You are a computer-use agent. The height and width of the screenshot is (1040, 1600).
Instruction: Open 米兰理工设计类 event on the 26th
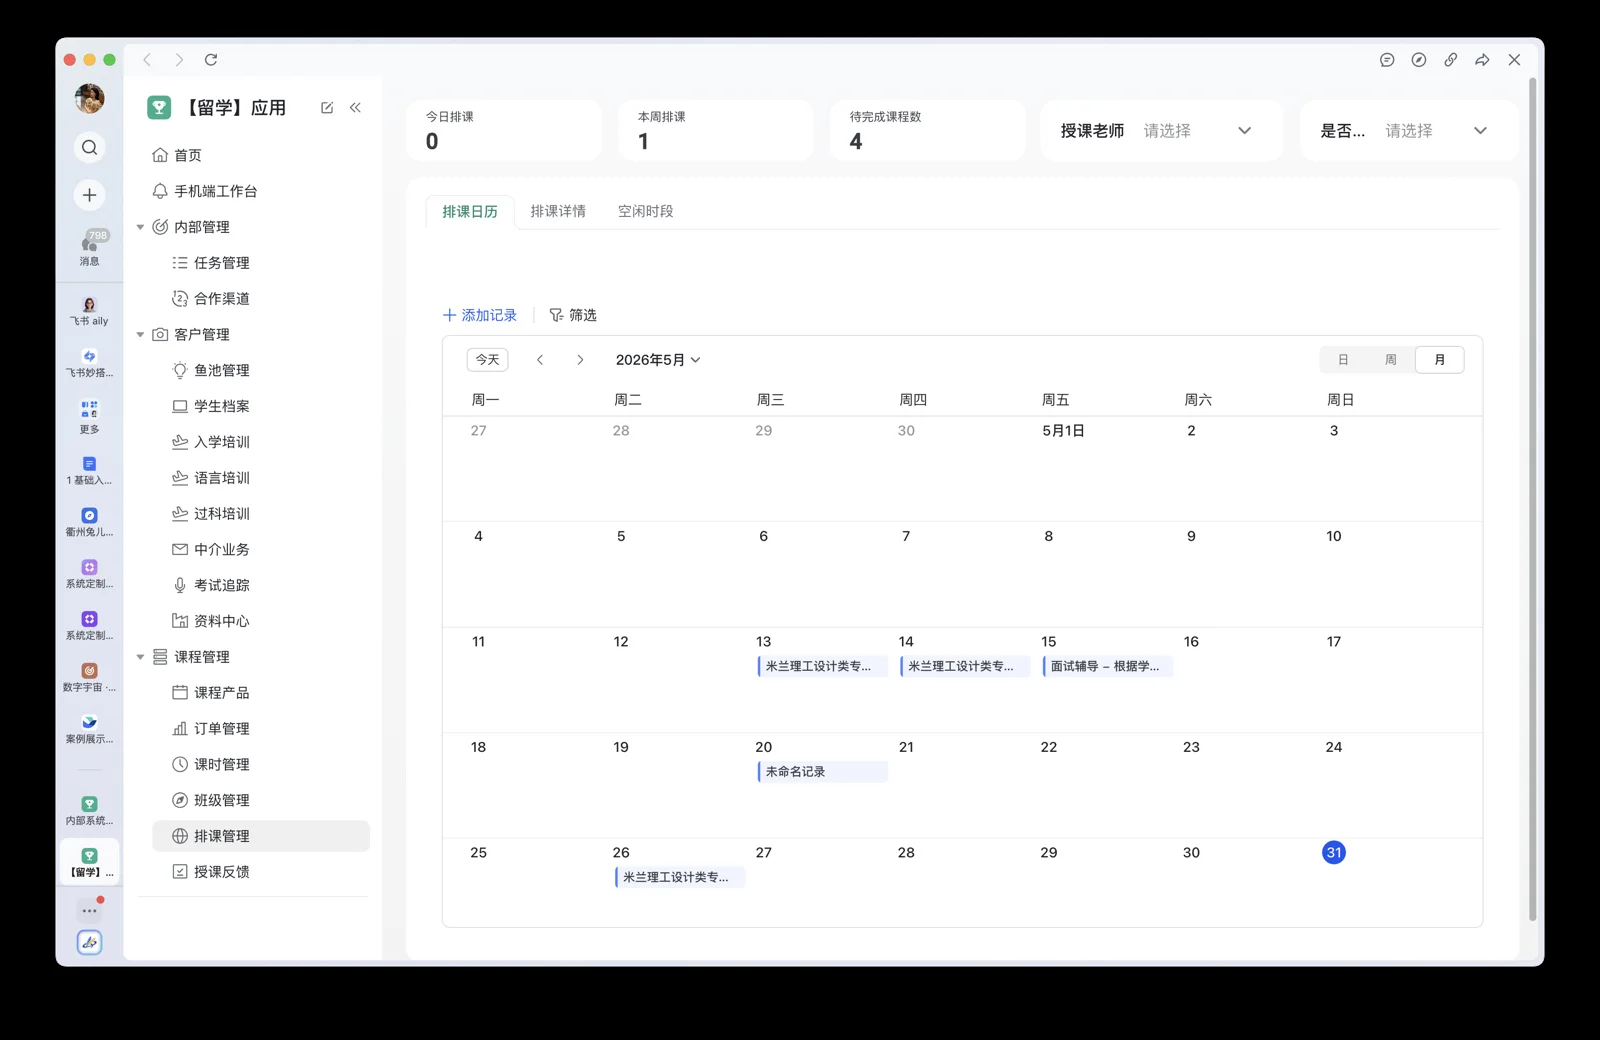[x=680, y=877]
